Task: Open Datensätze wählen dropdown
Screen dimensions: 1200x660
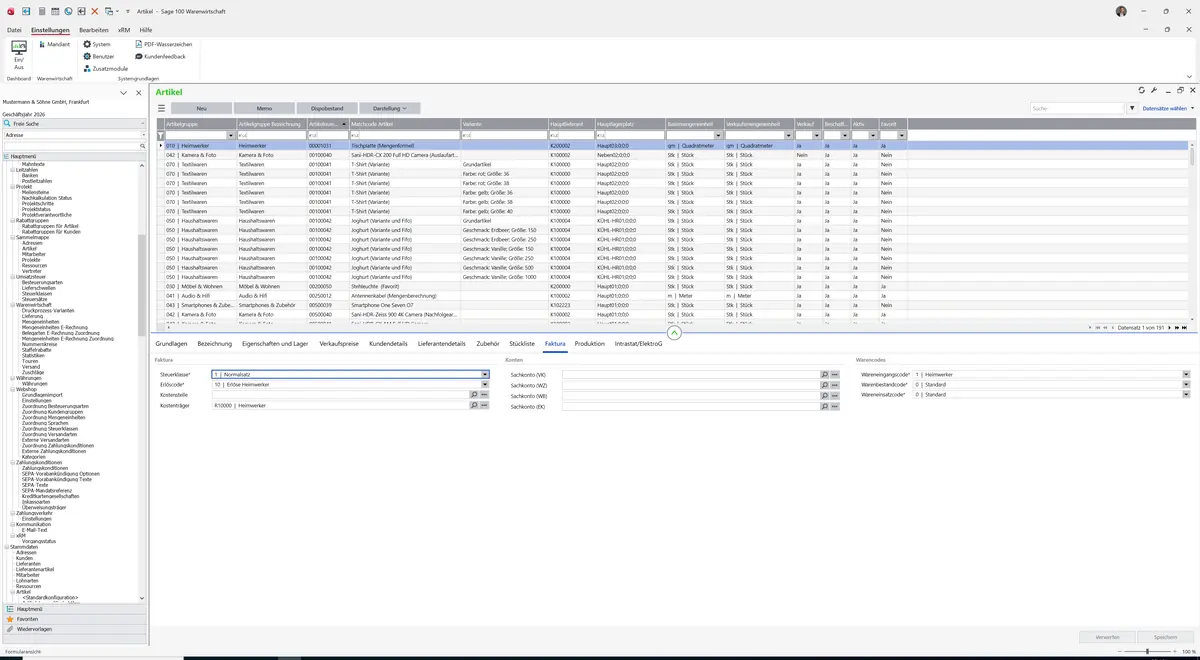Action: click(x=1169, y=108)
